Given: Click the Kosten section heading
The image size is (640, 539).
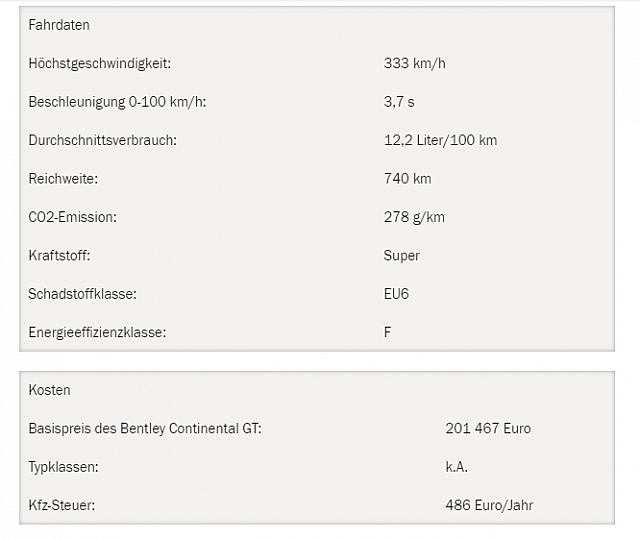Looking at the screenshot, I should 49,390.
